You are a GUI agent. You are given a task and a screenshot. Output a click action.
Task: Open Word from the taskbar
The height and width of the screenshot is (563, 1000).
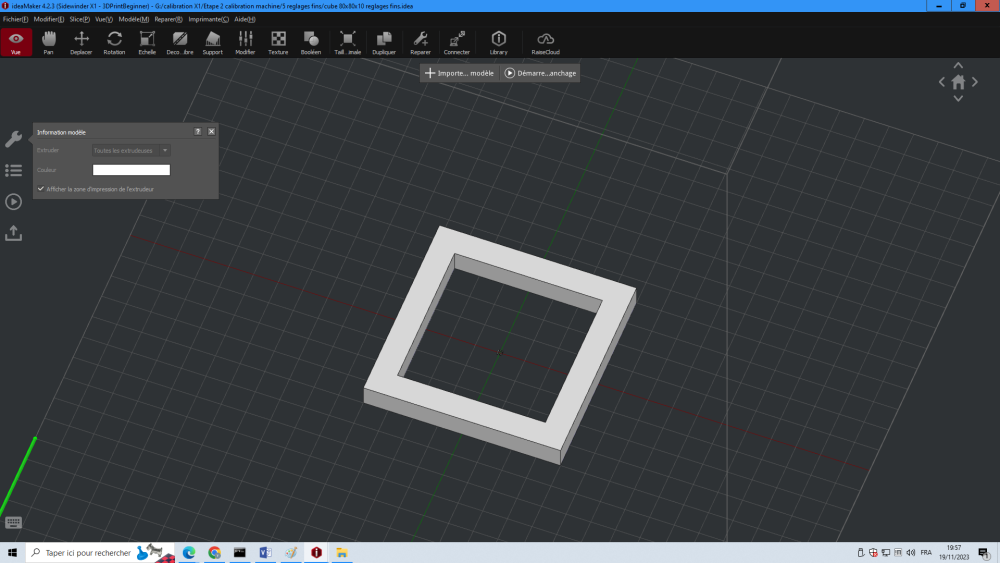(265, 553)
